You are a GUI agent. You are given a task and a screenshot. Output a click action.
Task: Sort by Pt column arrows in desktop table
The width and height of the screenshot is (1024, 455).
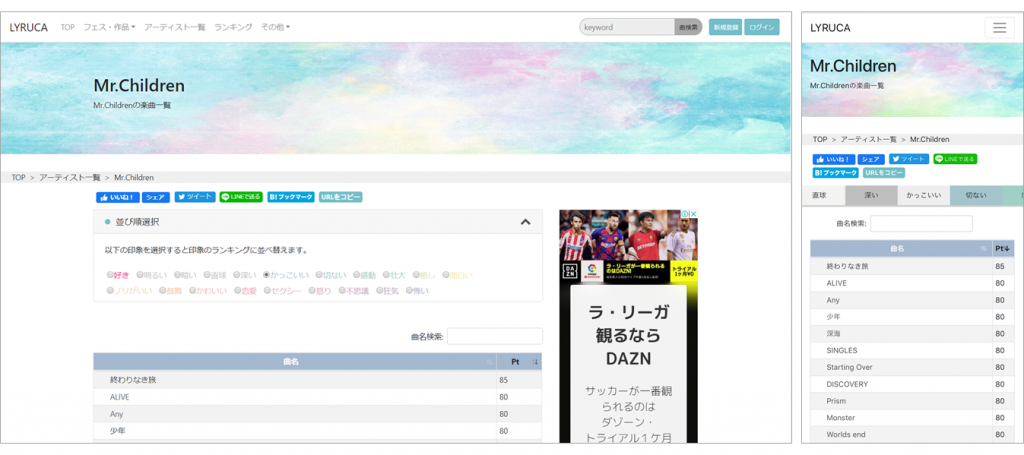click(536, 362)
